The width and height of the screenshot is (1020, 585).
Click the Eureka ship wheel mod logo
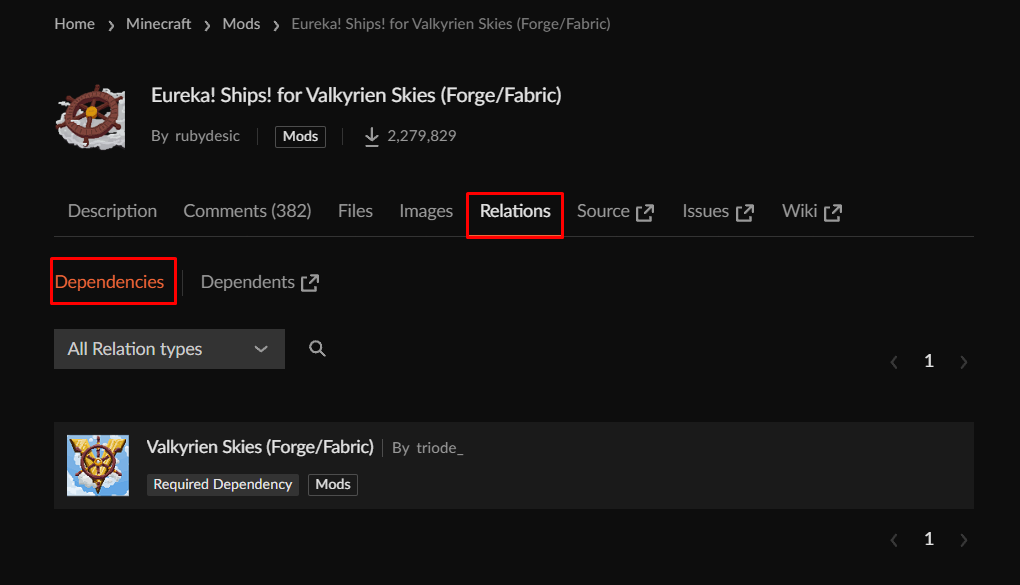[x=90, y=117]
